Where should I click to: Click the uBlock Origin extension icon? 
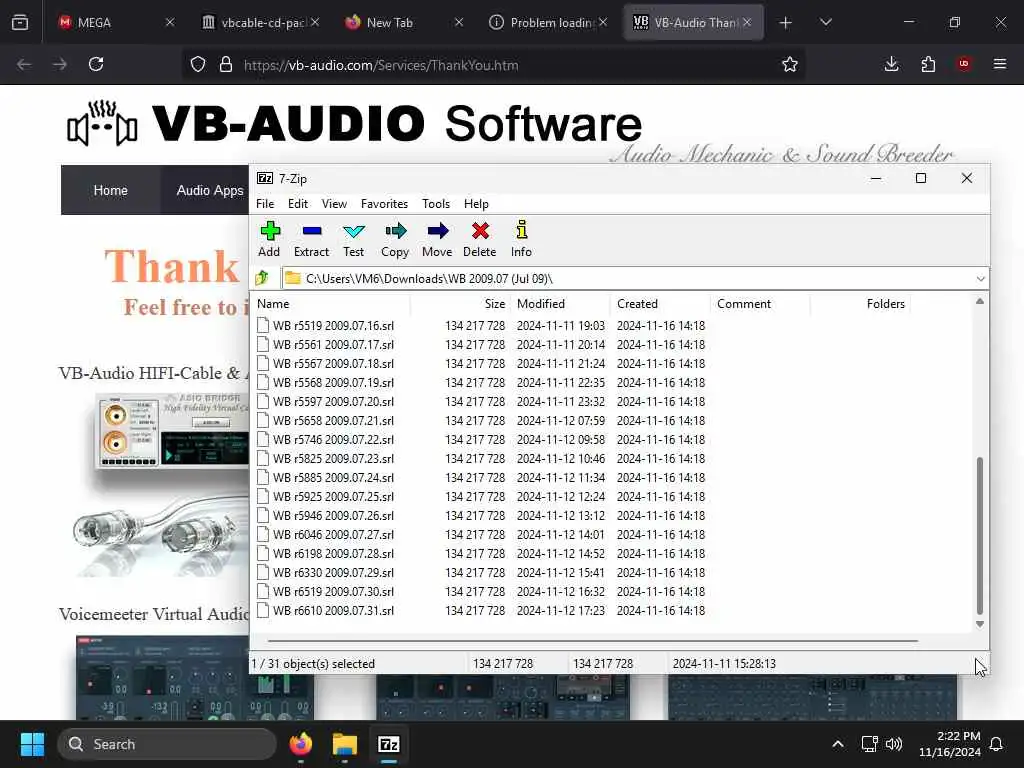tap(964, 64)
